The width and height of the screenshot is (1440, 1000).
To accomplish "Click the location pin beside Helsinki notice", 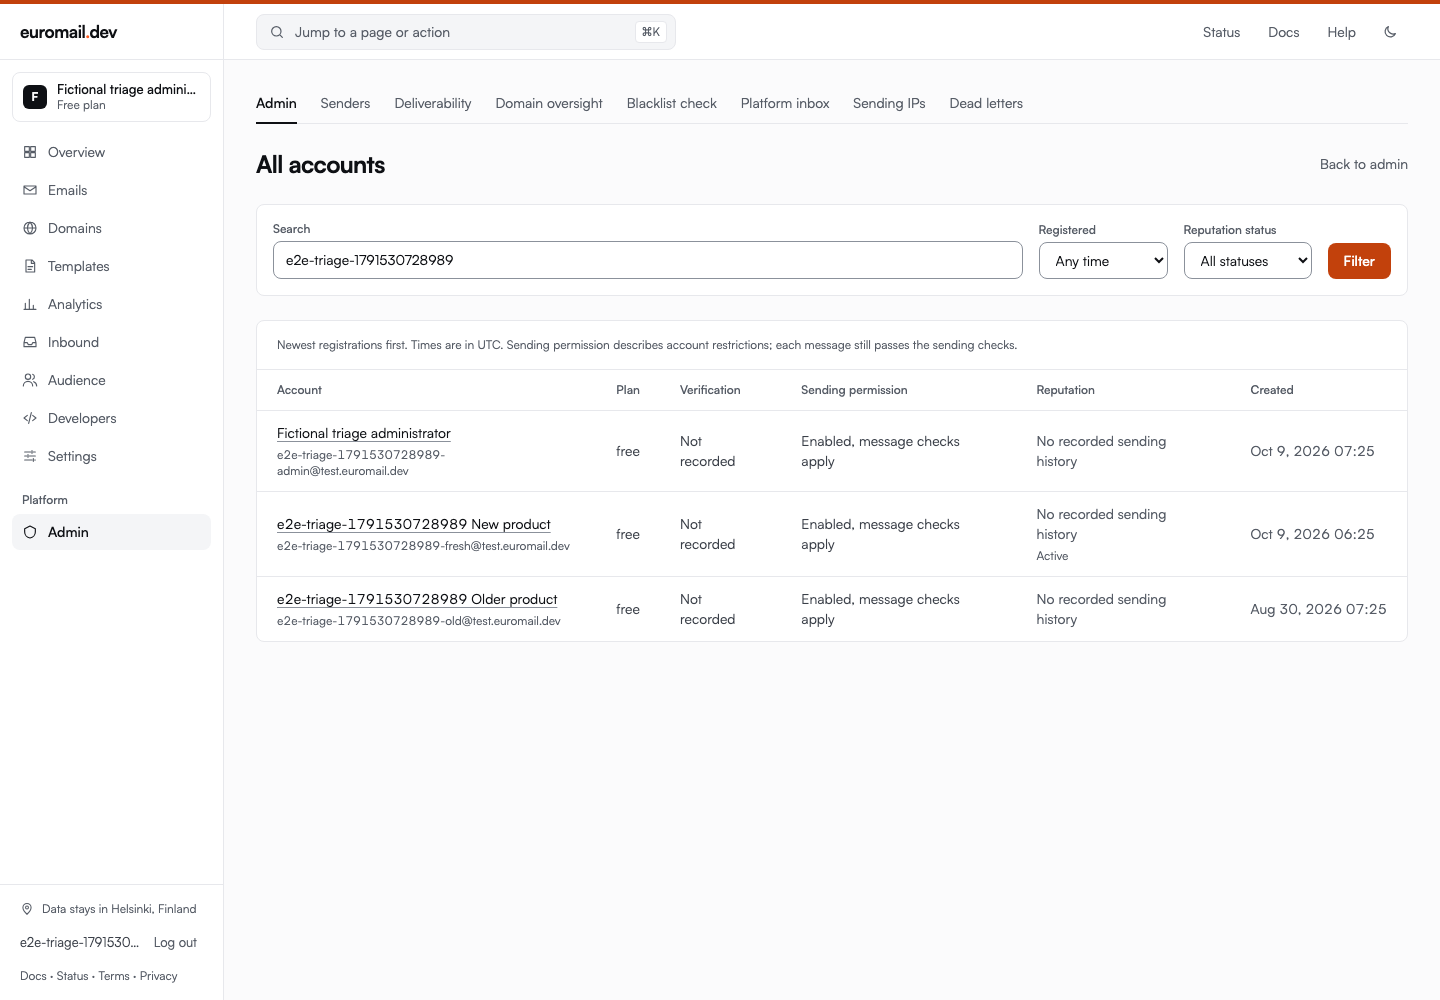I will (27, 909).
